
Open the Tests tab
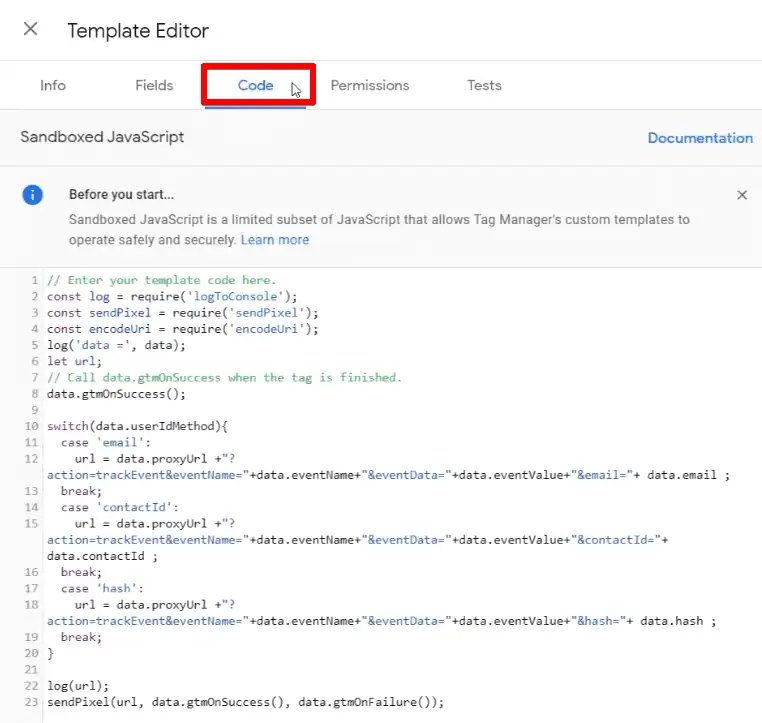pos(484,86)
